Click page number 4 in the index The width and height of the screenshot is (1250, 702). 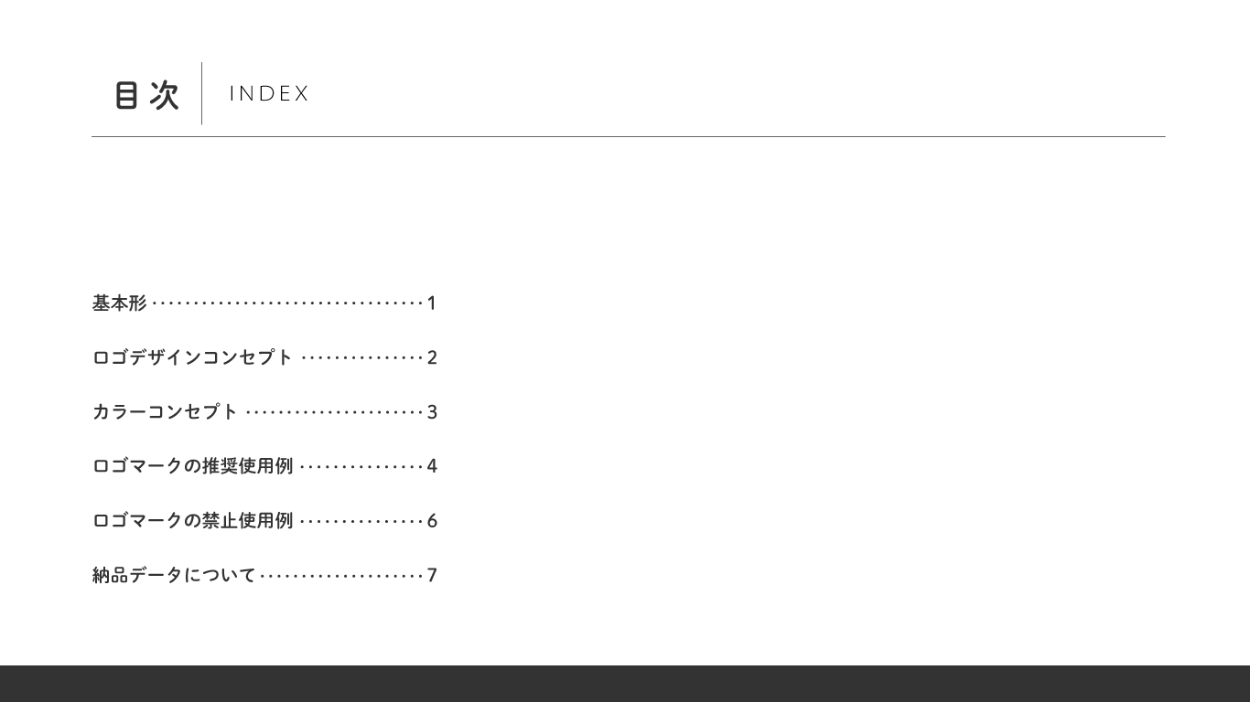432,466
